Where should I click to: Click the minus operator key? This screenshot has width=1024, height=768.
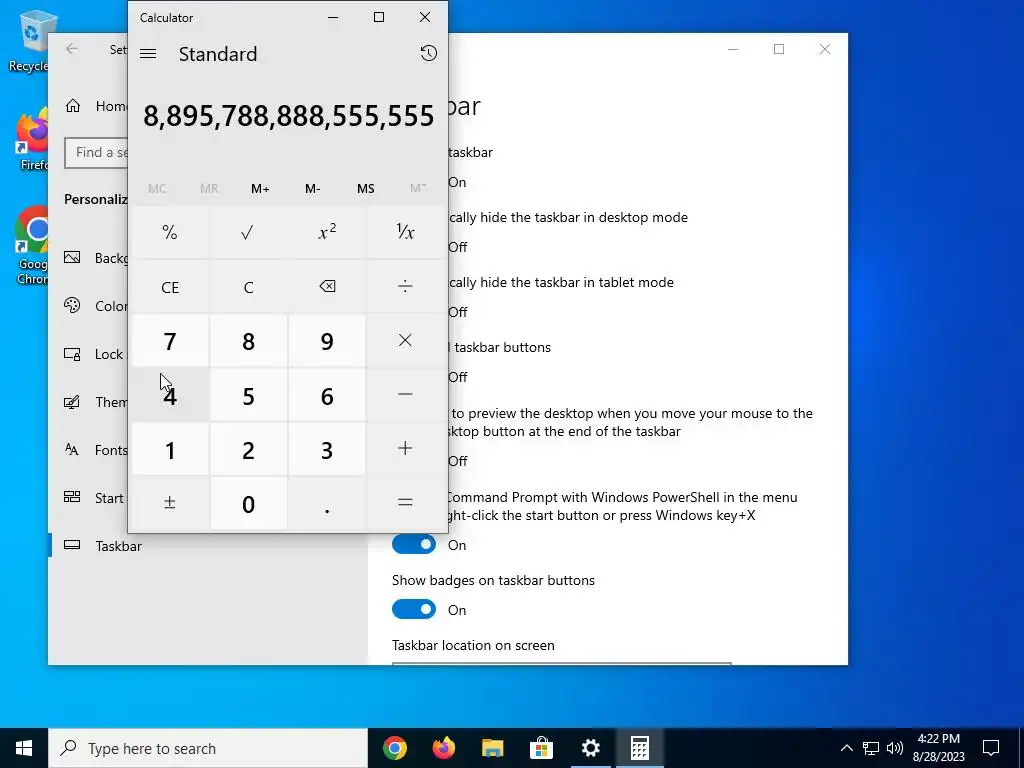(405, 395)
